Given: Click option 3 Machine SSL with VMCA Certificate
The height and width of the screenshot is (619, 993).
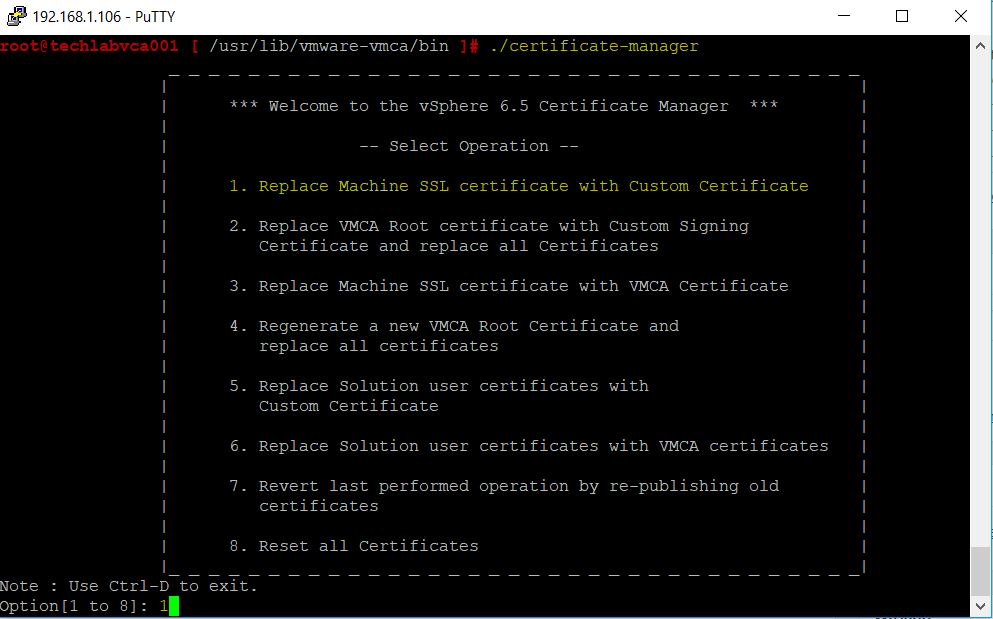Looking at the screenshot, I should 509,286.
